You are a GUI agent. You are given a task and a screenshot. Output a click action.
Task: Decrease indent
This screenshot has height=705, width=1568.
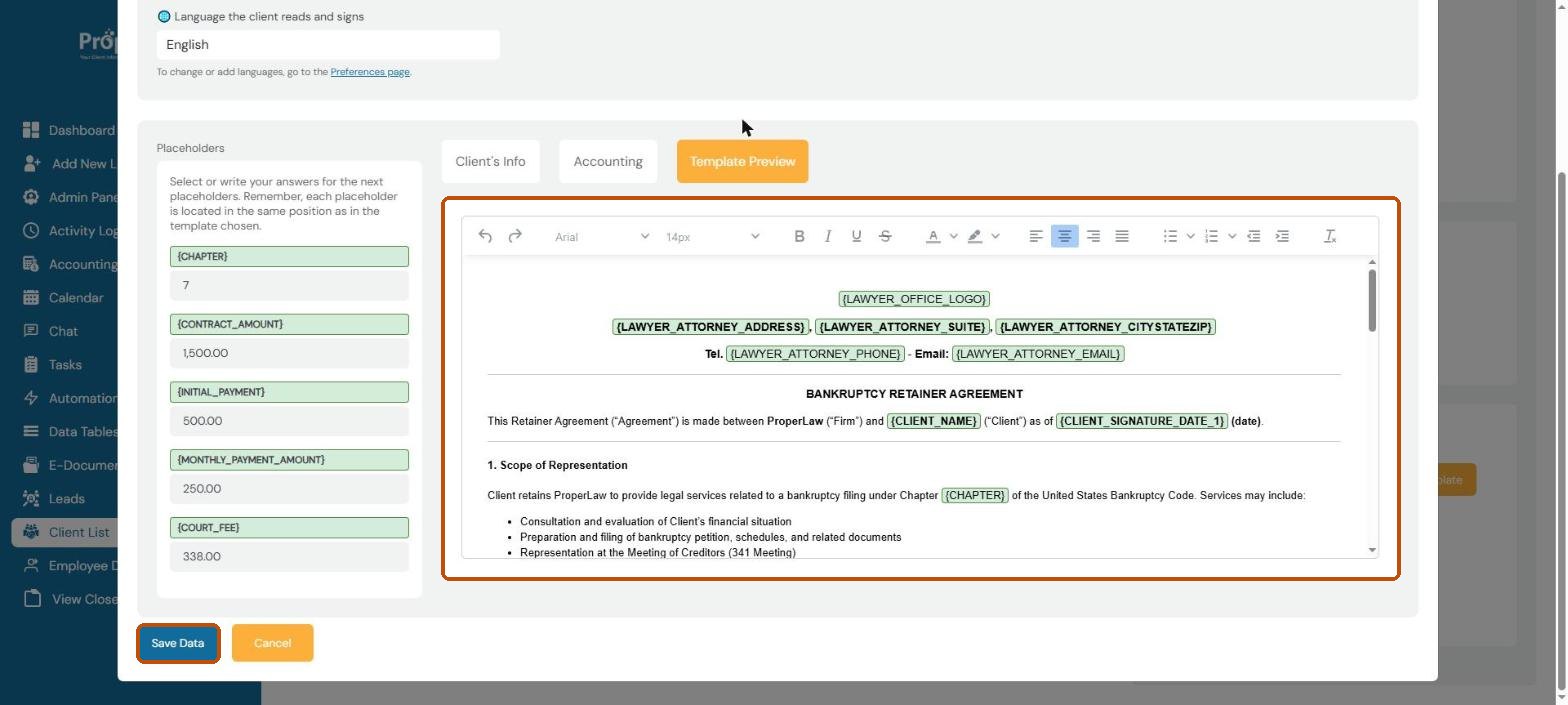click(x=1253, y=236)
